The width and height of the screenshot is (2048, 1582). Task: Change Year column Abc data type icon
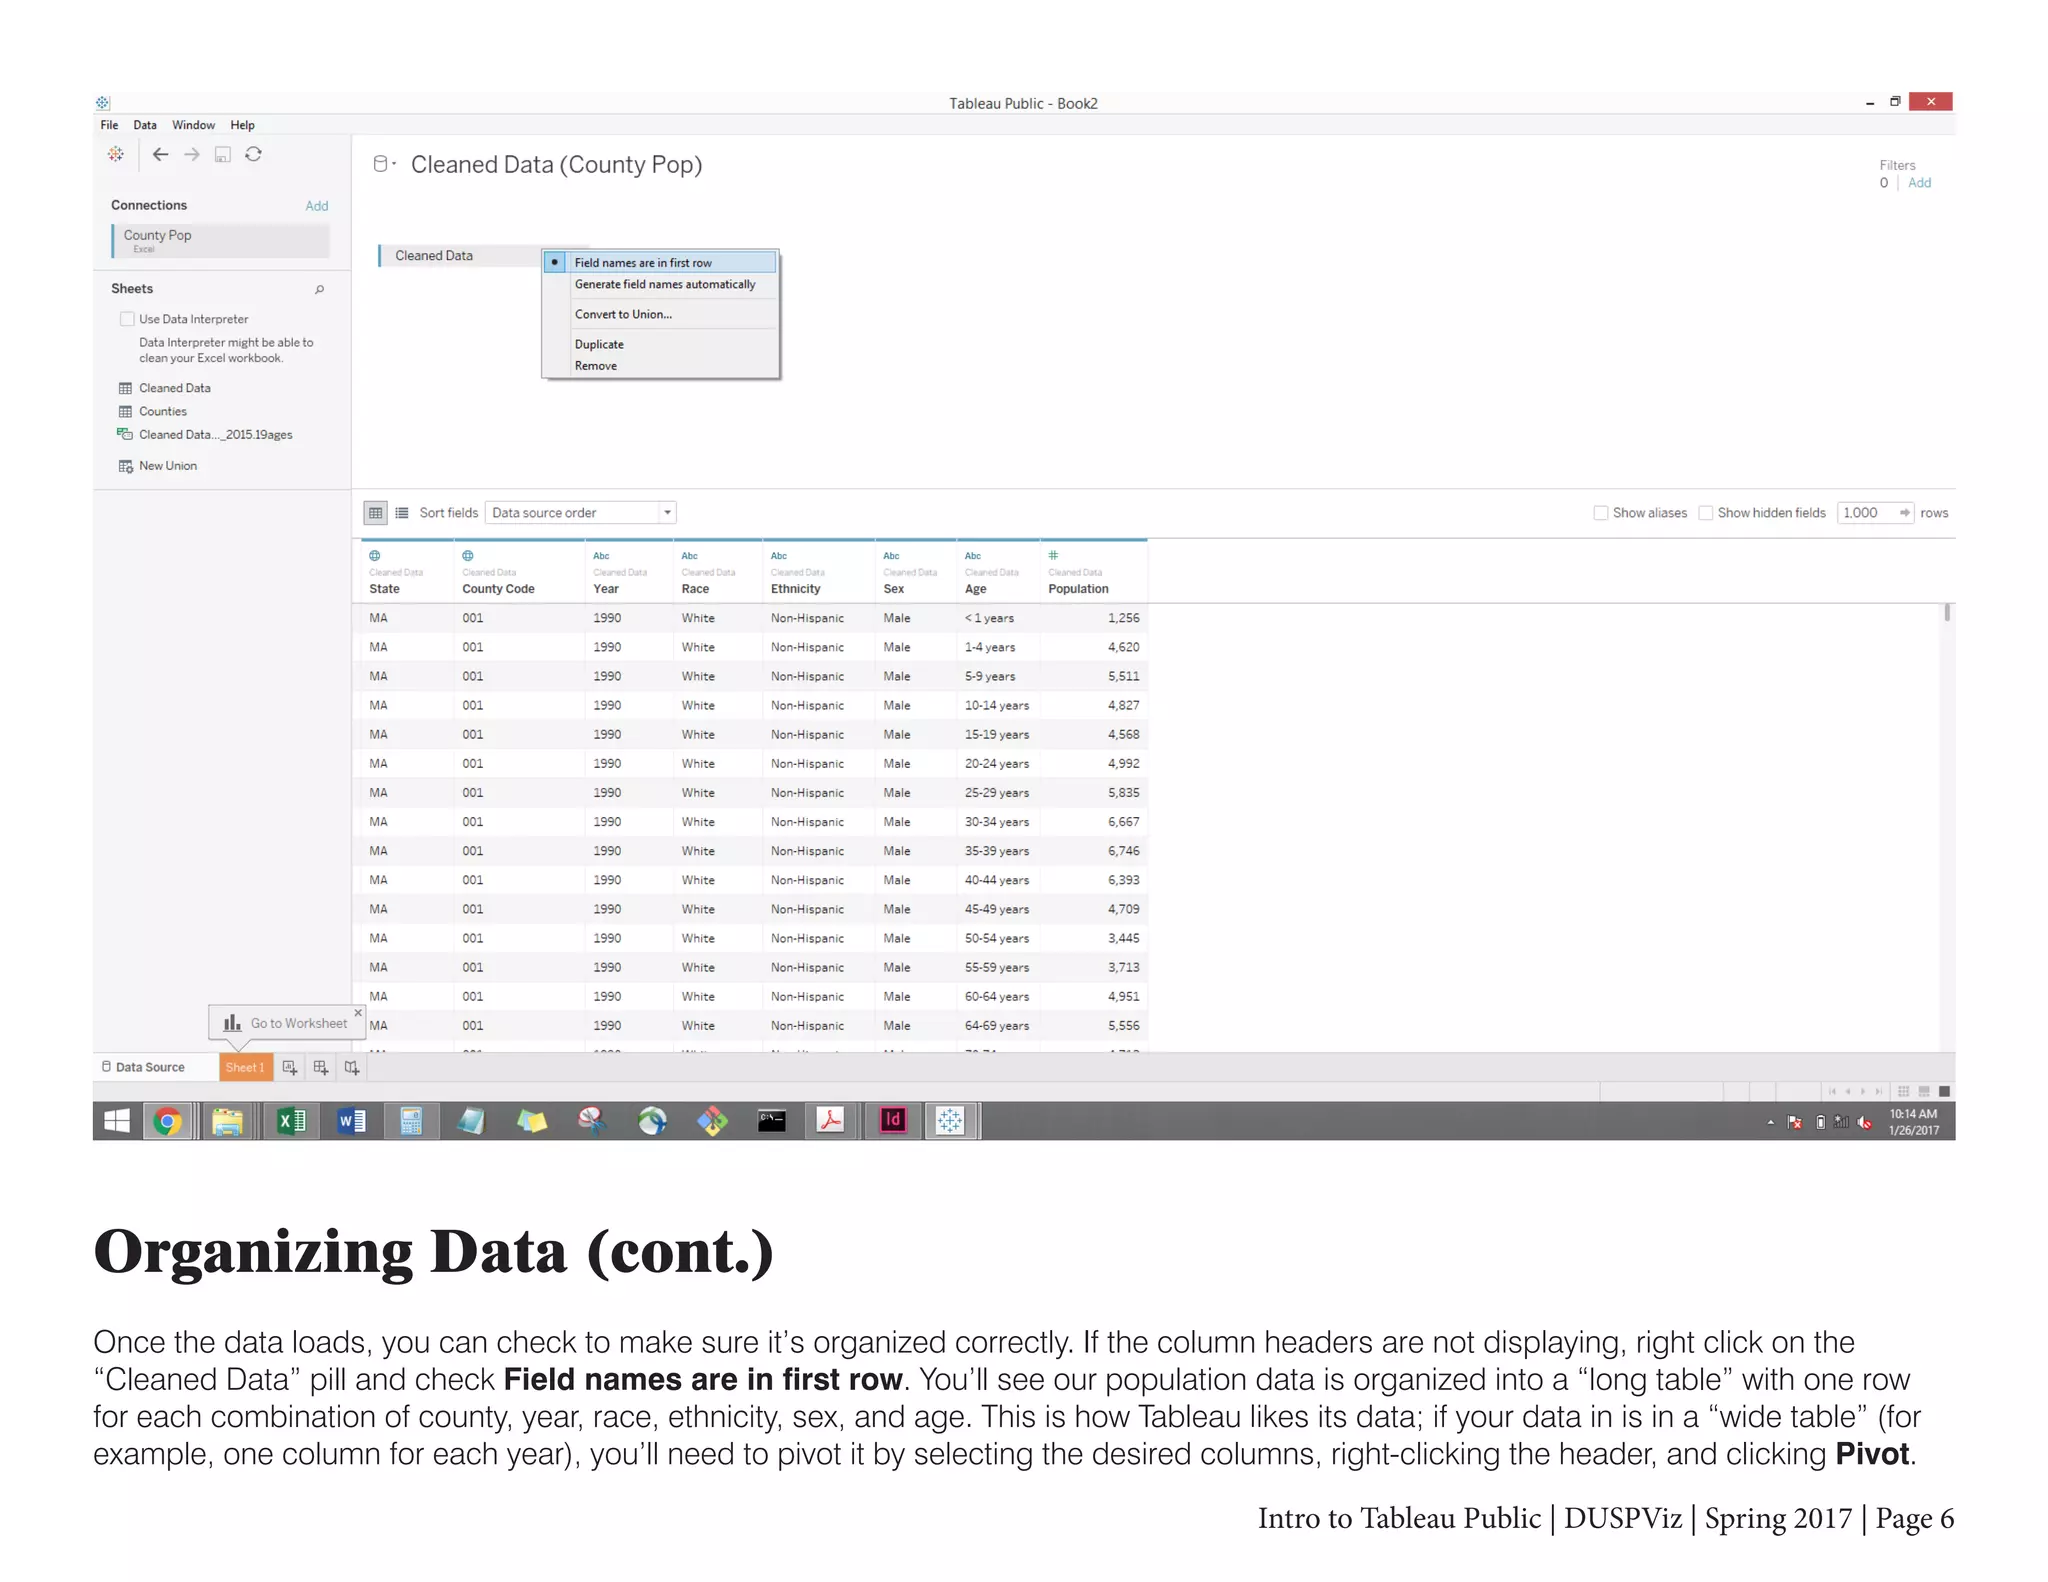601,556
